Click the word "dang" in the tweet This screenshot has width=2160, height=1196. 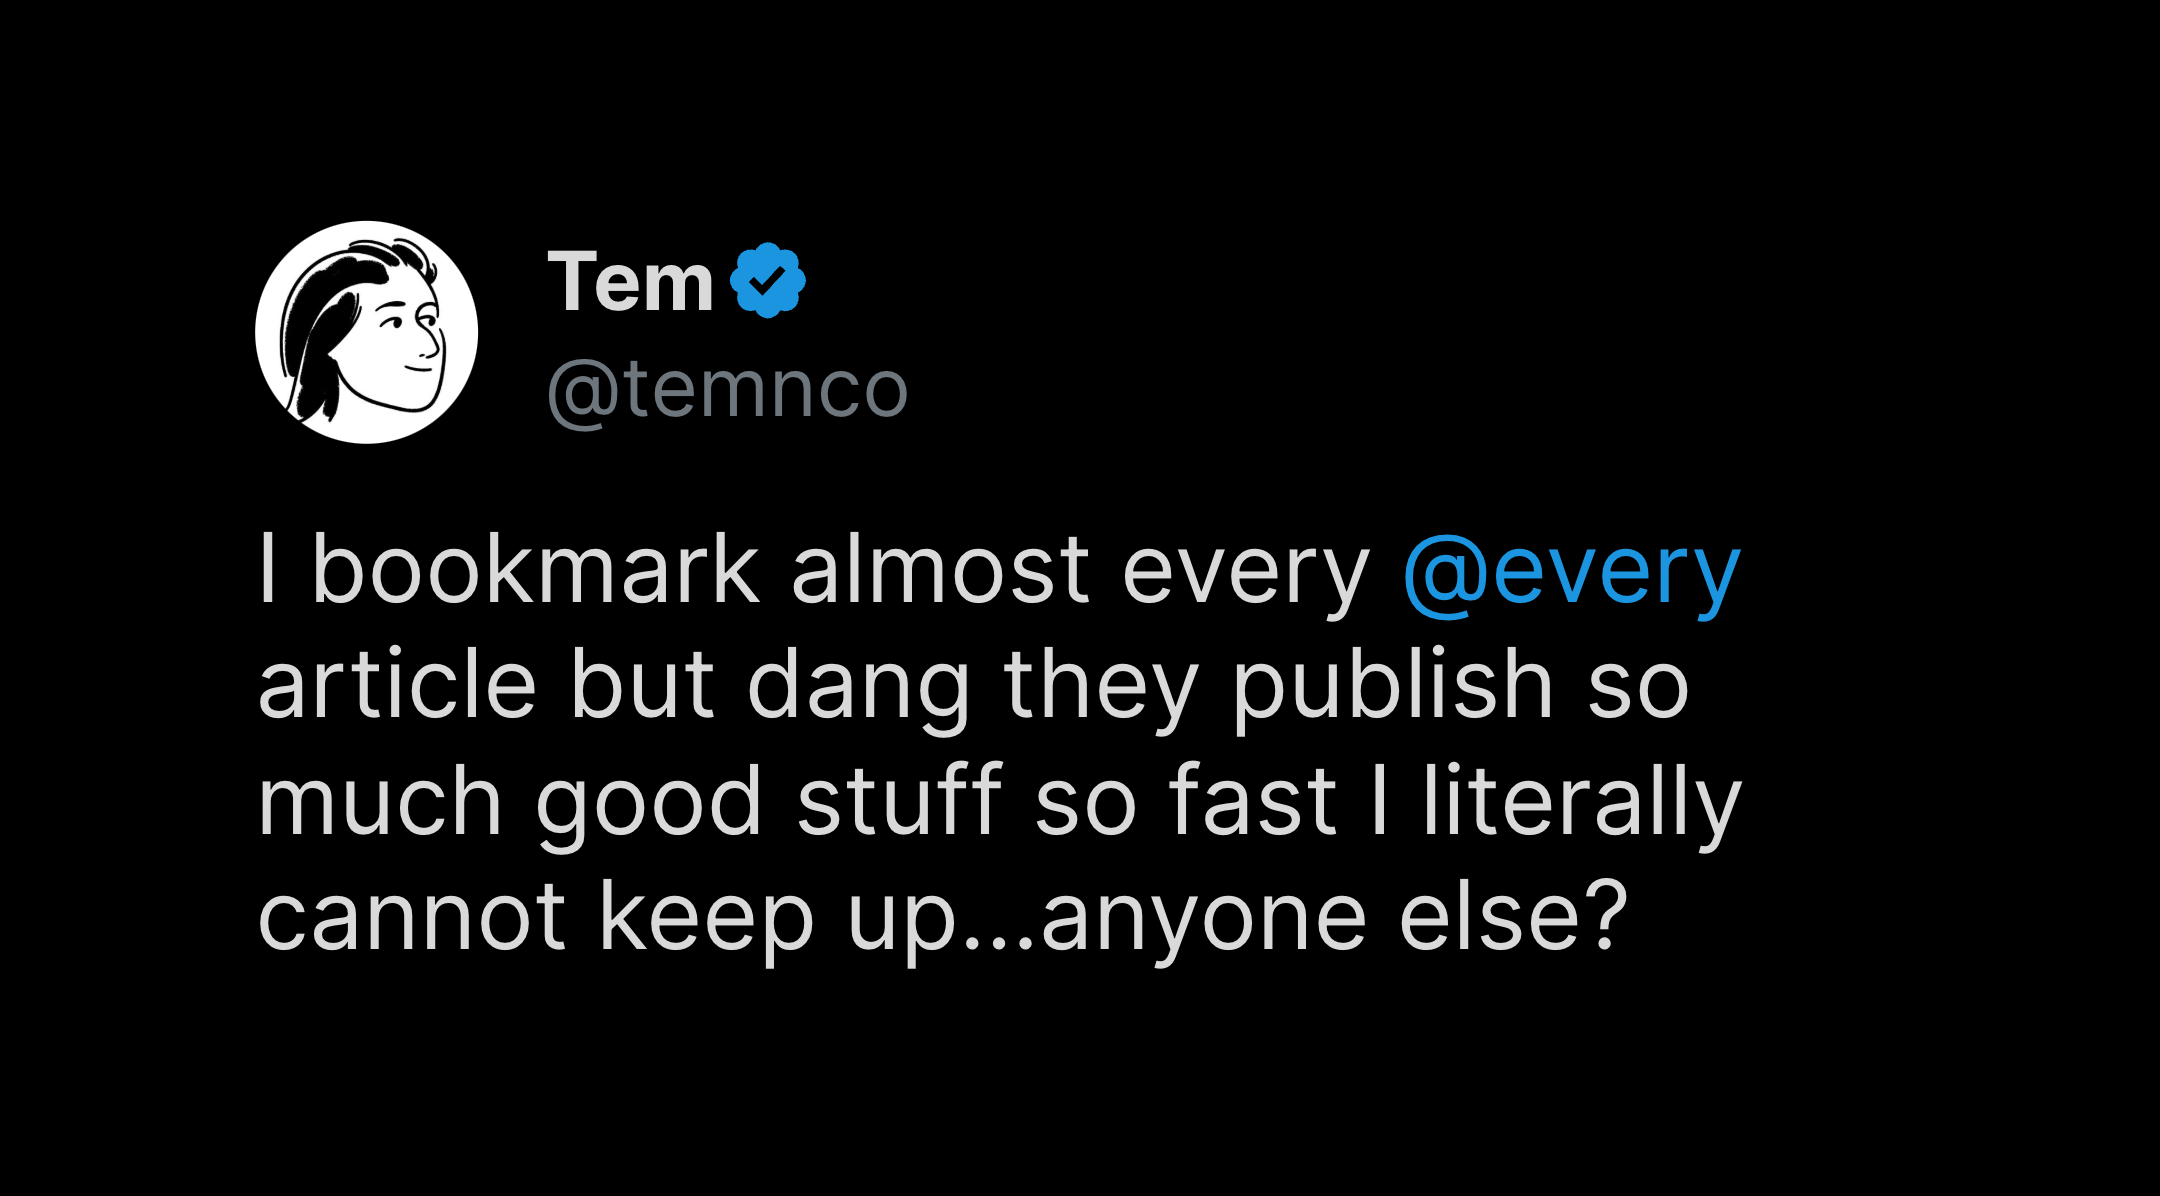(858, 688)
